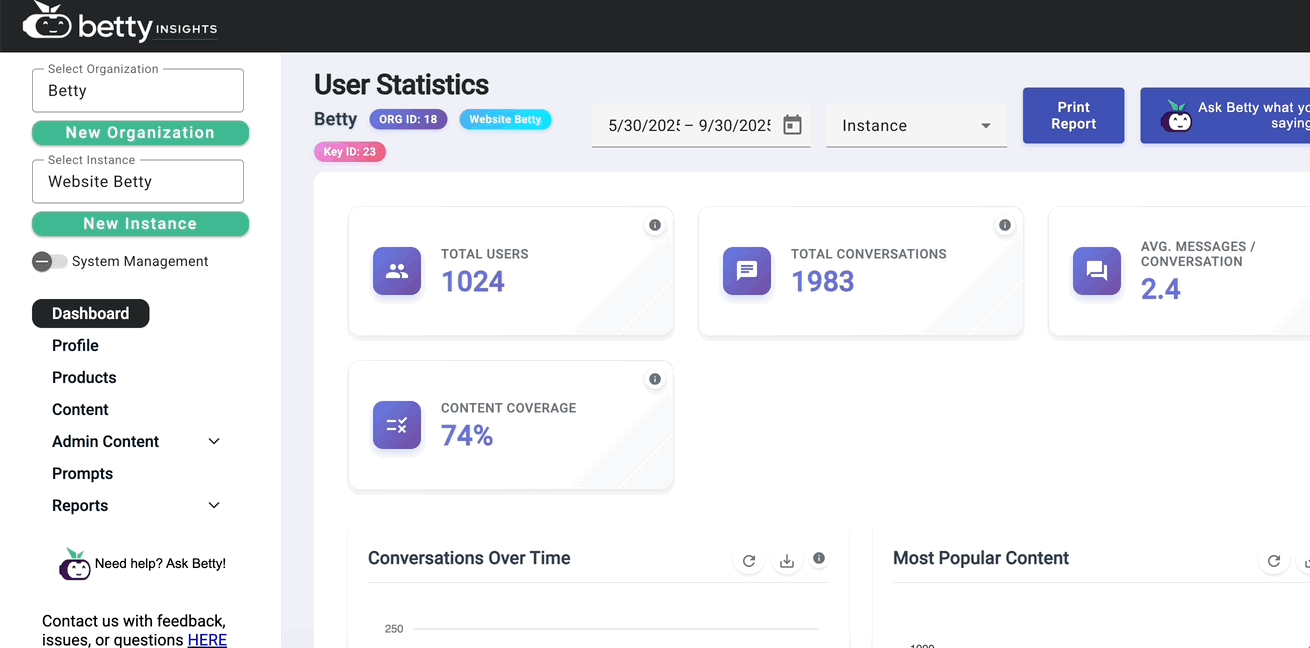Open the Prompts menu item
1310x648 pixels.
(x=82, y=473)
